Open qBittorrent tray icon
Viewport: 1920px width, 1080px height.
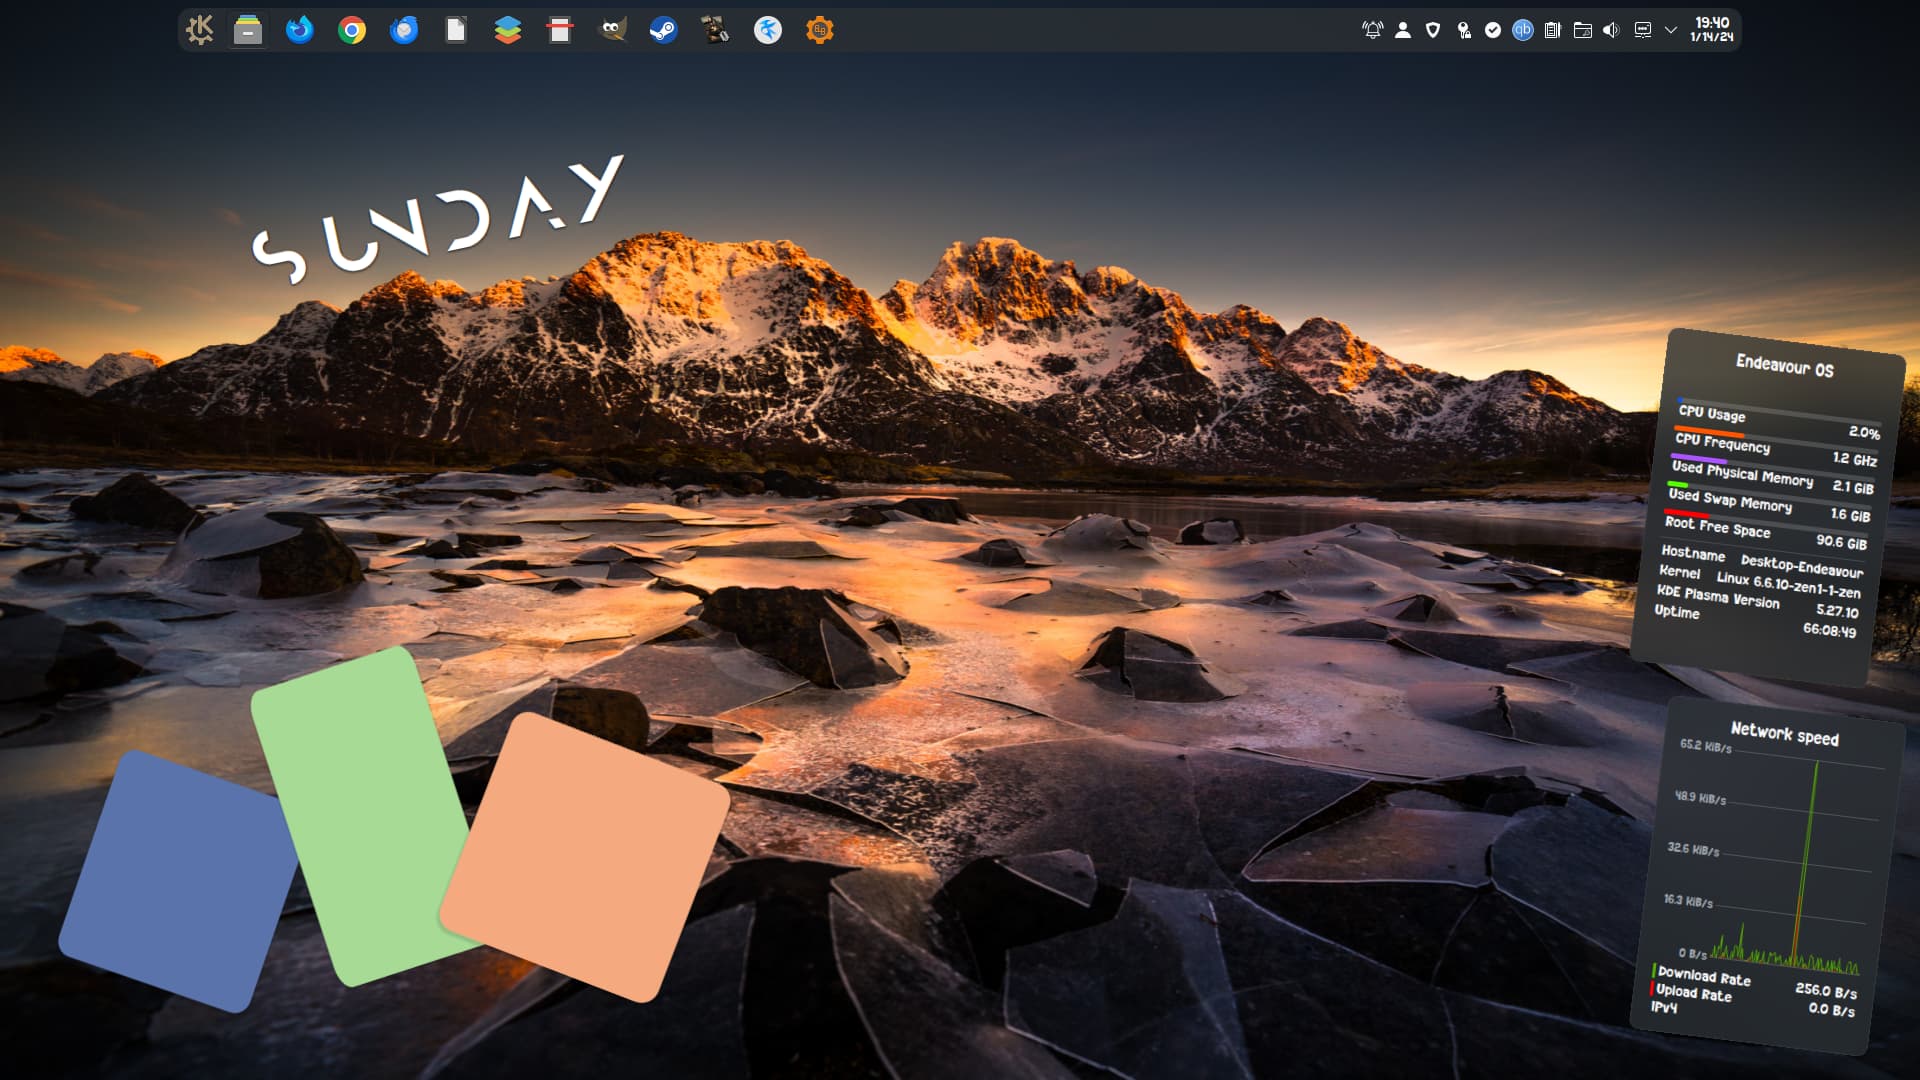(1522, 30)
